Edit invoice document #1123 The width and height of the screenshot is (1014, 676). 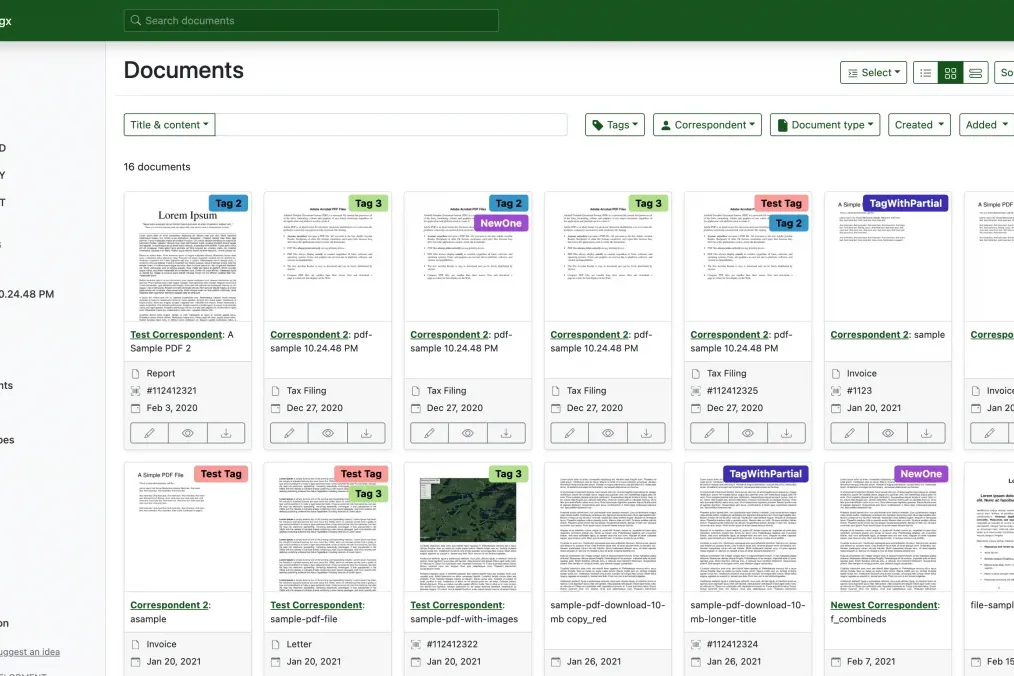tap(850, 433)
